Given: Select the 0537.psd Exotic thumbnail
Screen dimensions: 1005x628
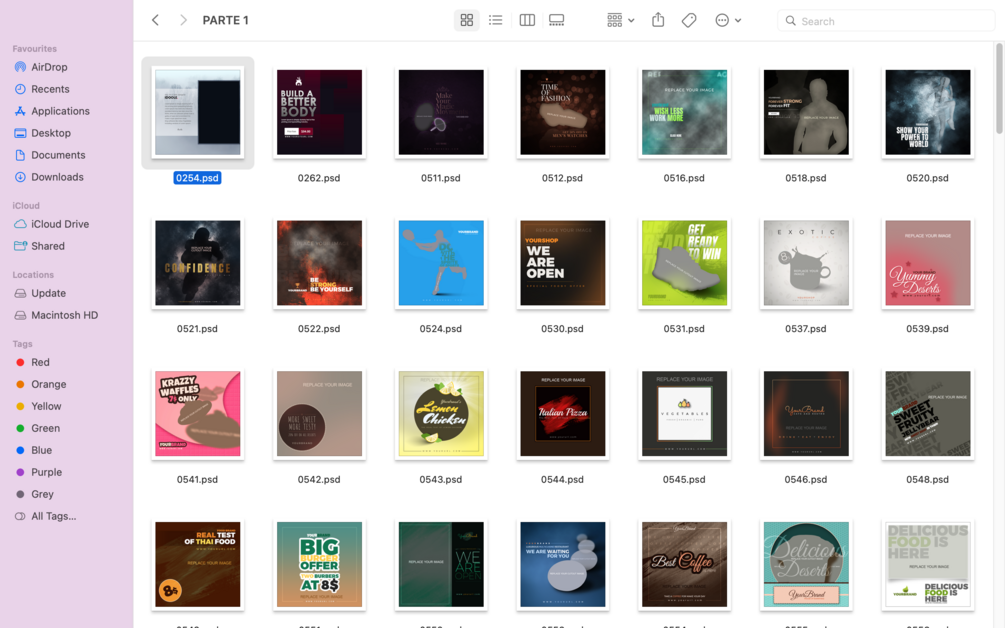Looking at the screenshot, I should click(806, 263).
